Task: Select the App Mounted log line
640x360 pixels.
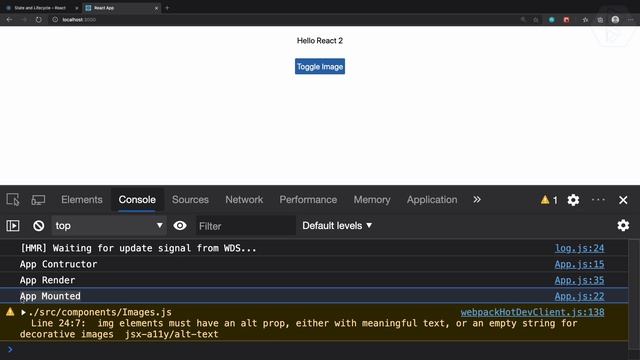Action: [50, 296]
